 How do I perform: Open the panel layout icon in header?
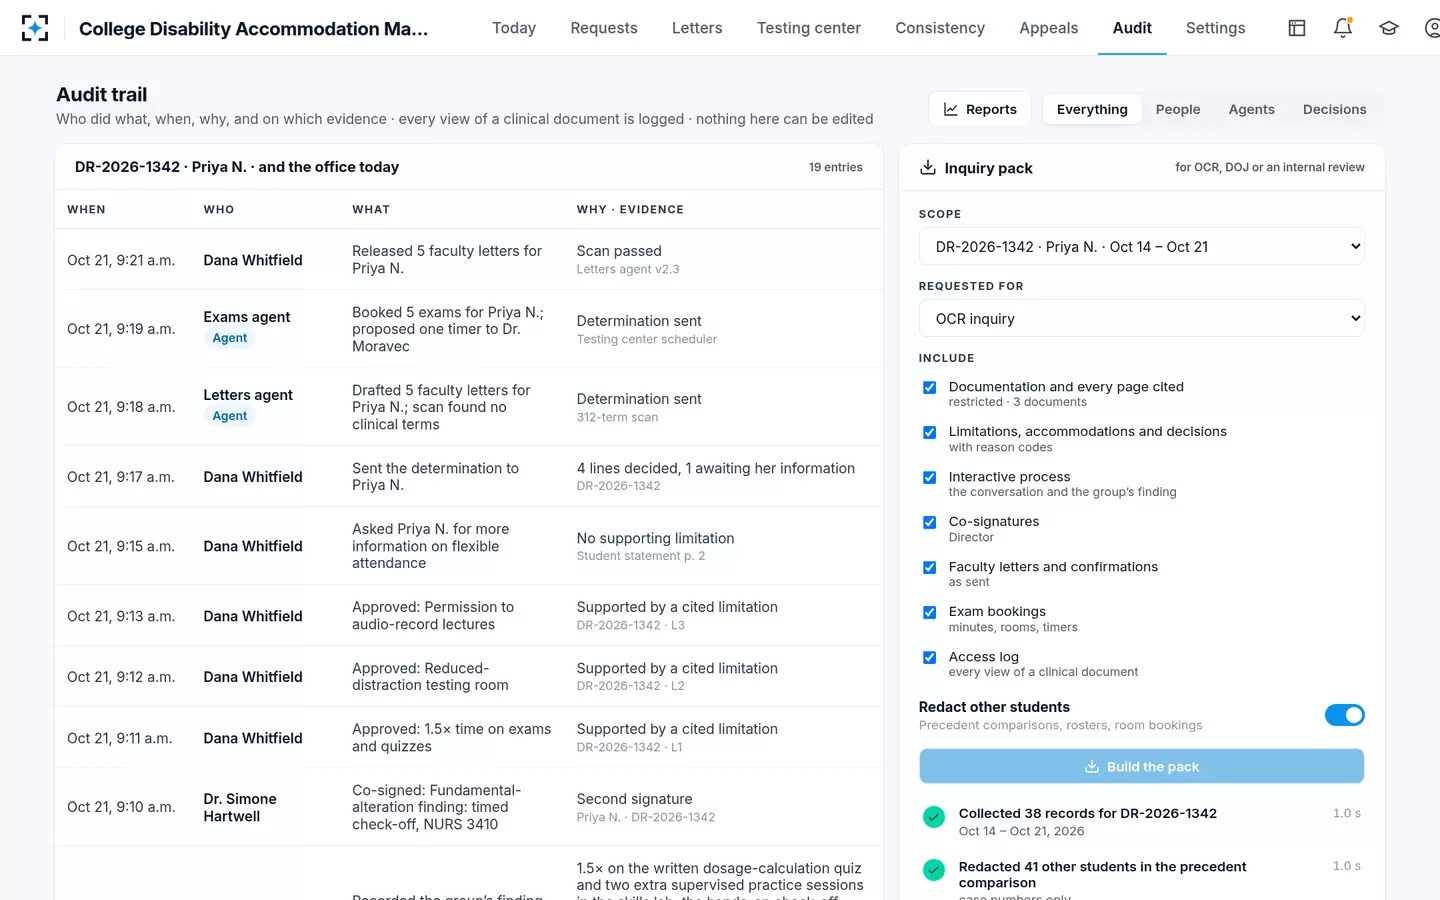pos(1297,28)
